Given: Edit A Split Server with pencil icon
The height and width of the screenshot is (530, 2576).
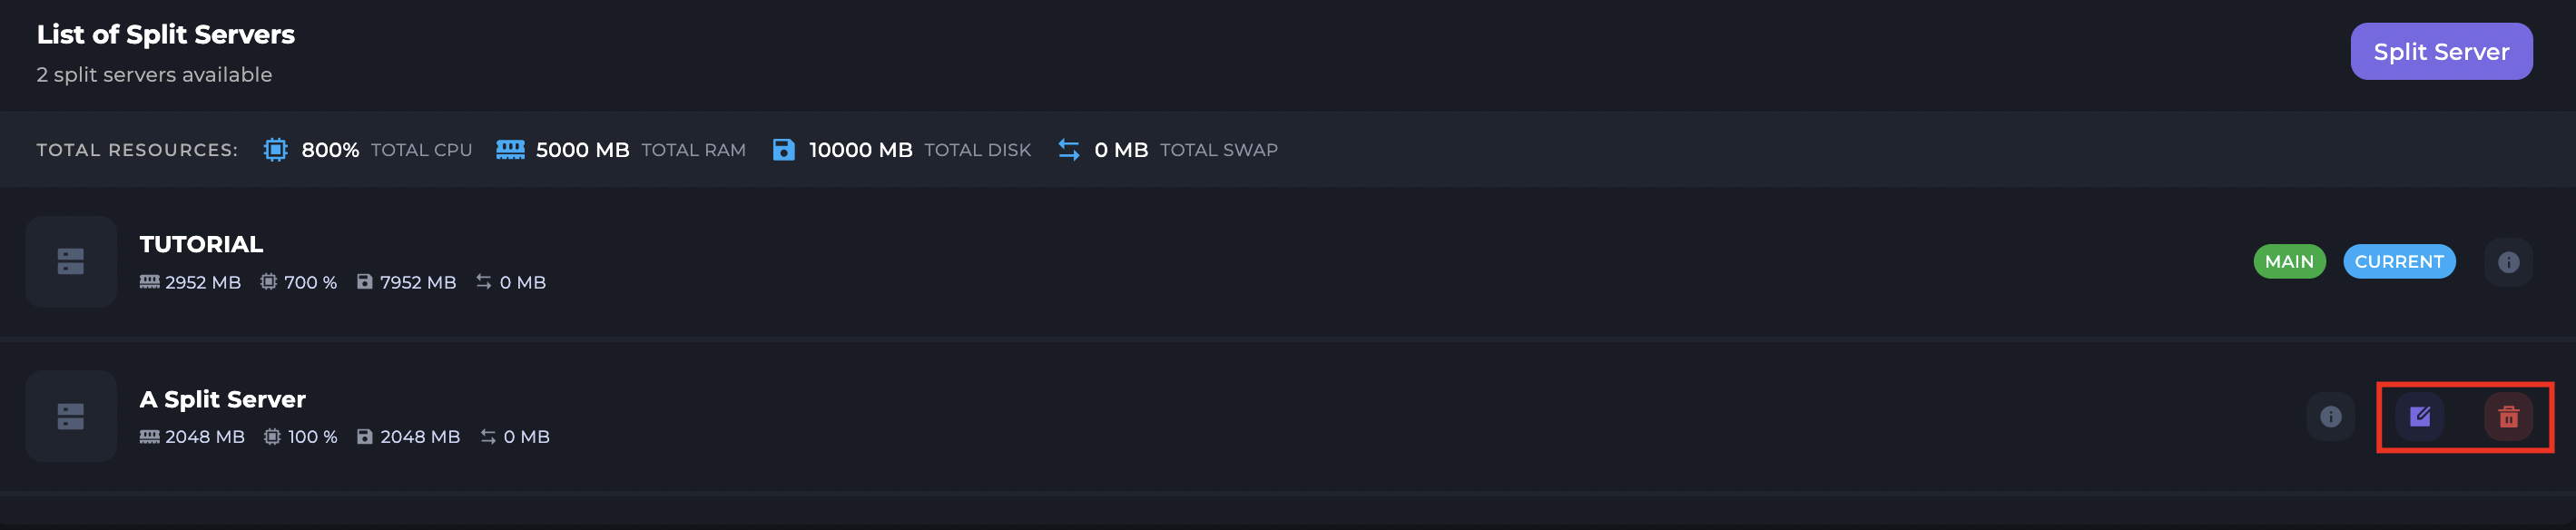Looking at the screenshot, I should [2419, 416].
